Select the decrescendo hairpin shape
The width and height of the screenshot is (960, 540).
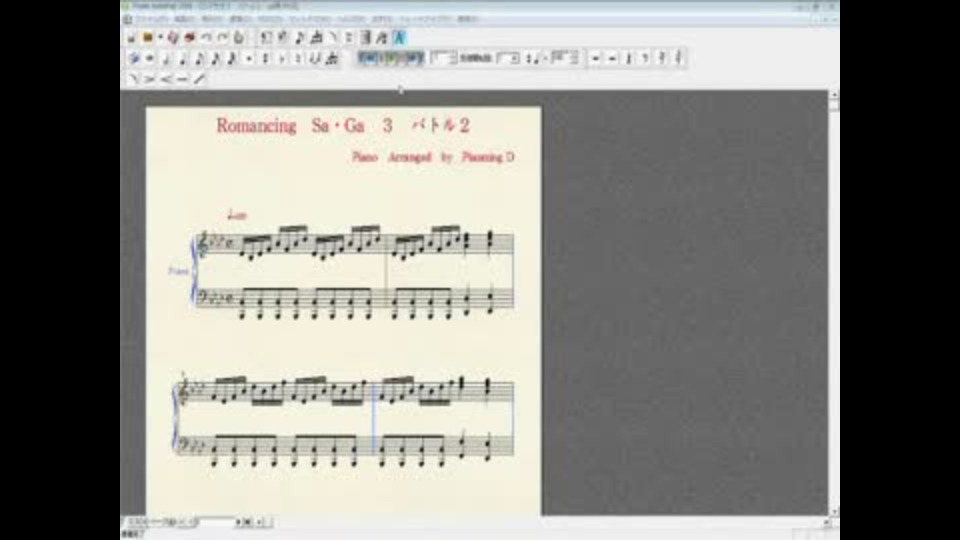click(x=149, y=79)
